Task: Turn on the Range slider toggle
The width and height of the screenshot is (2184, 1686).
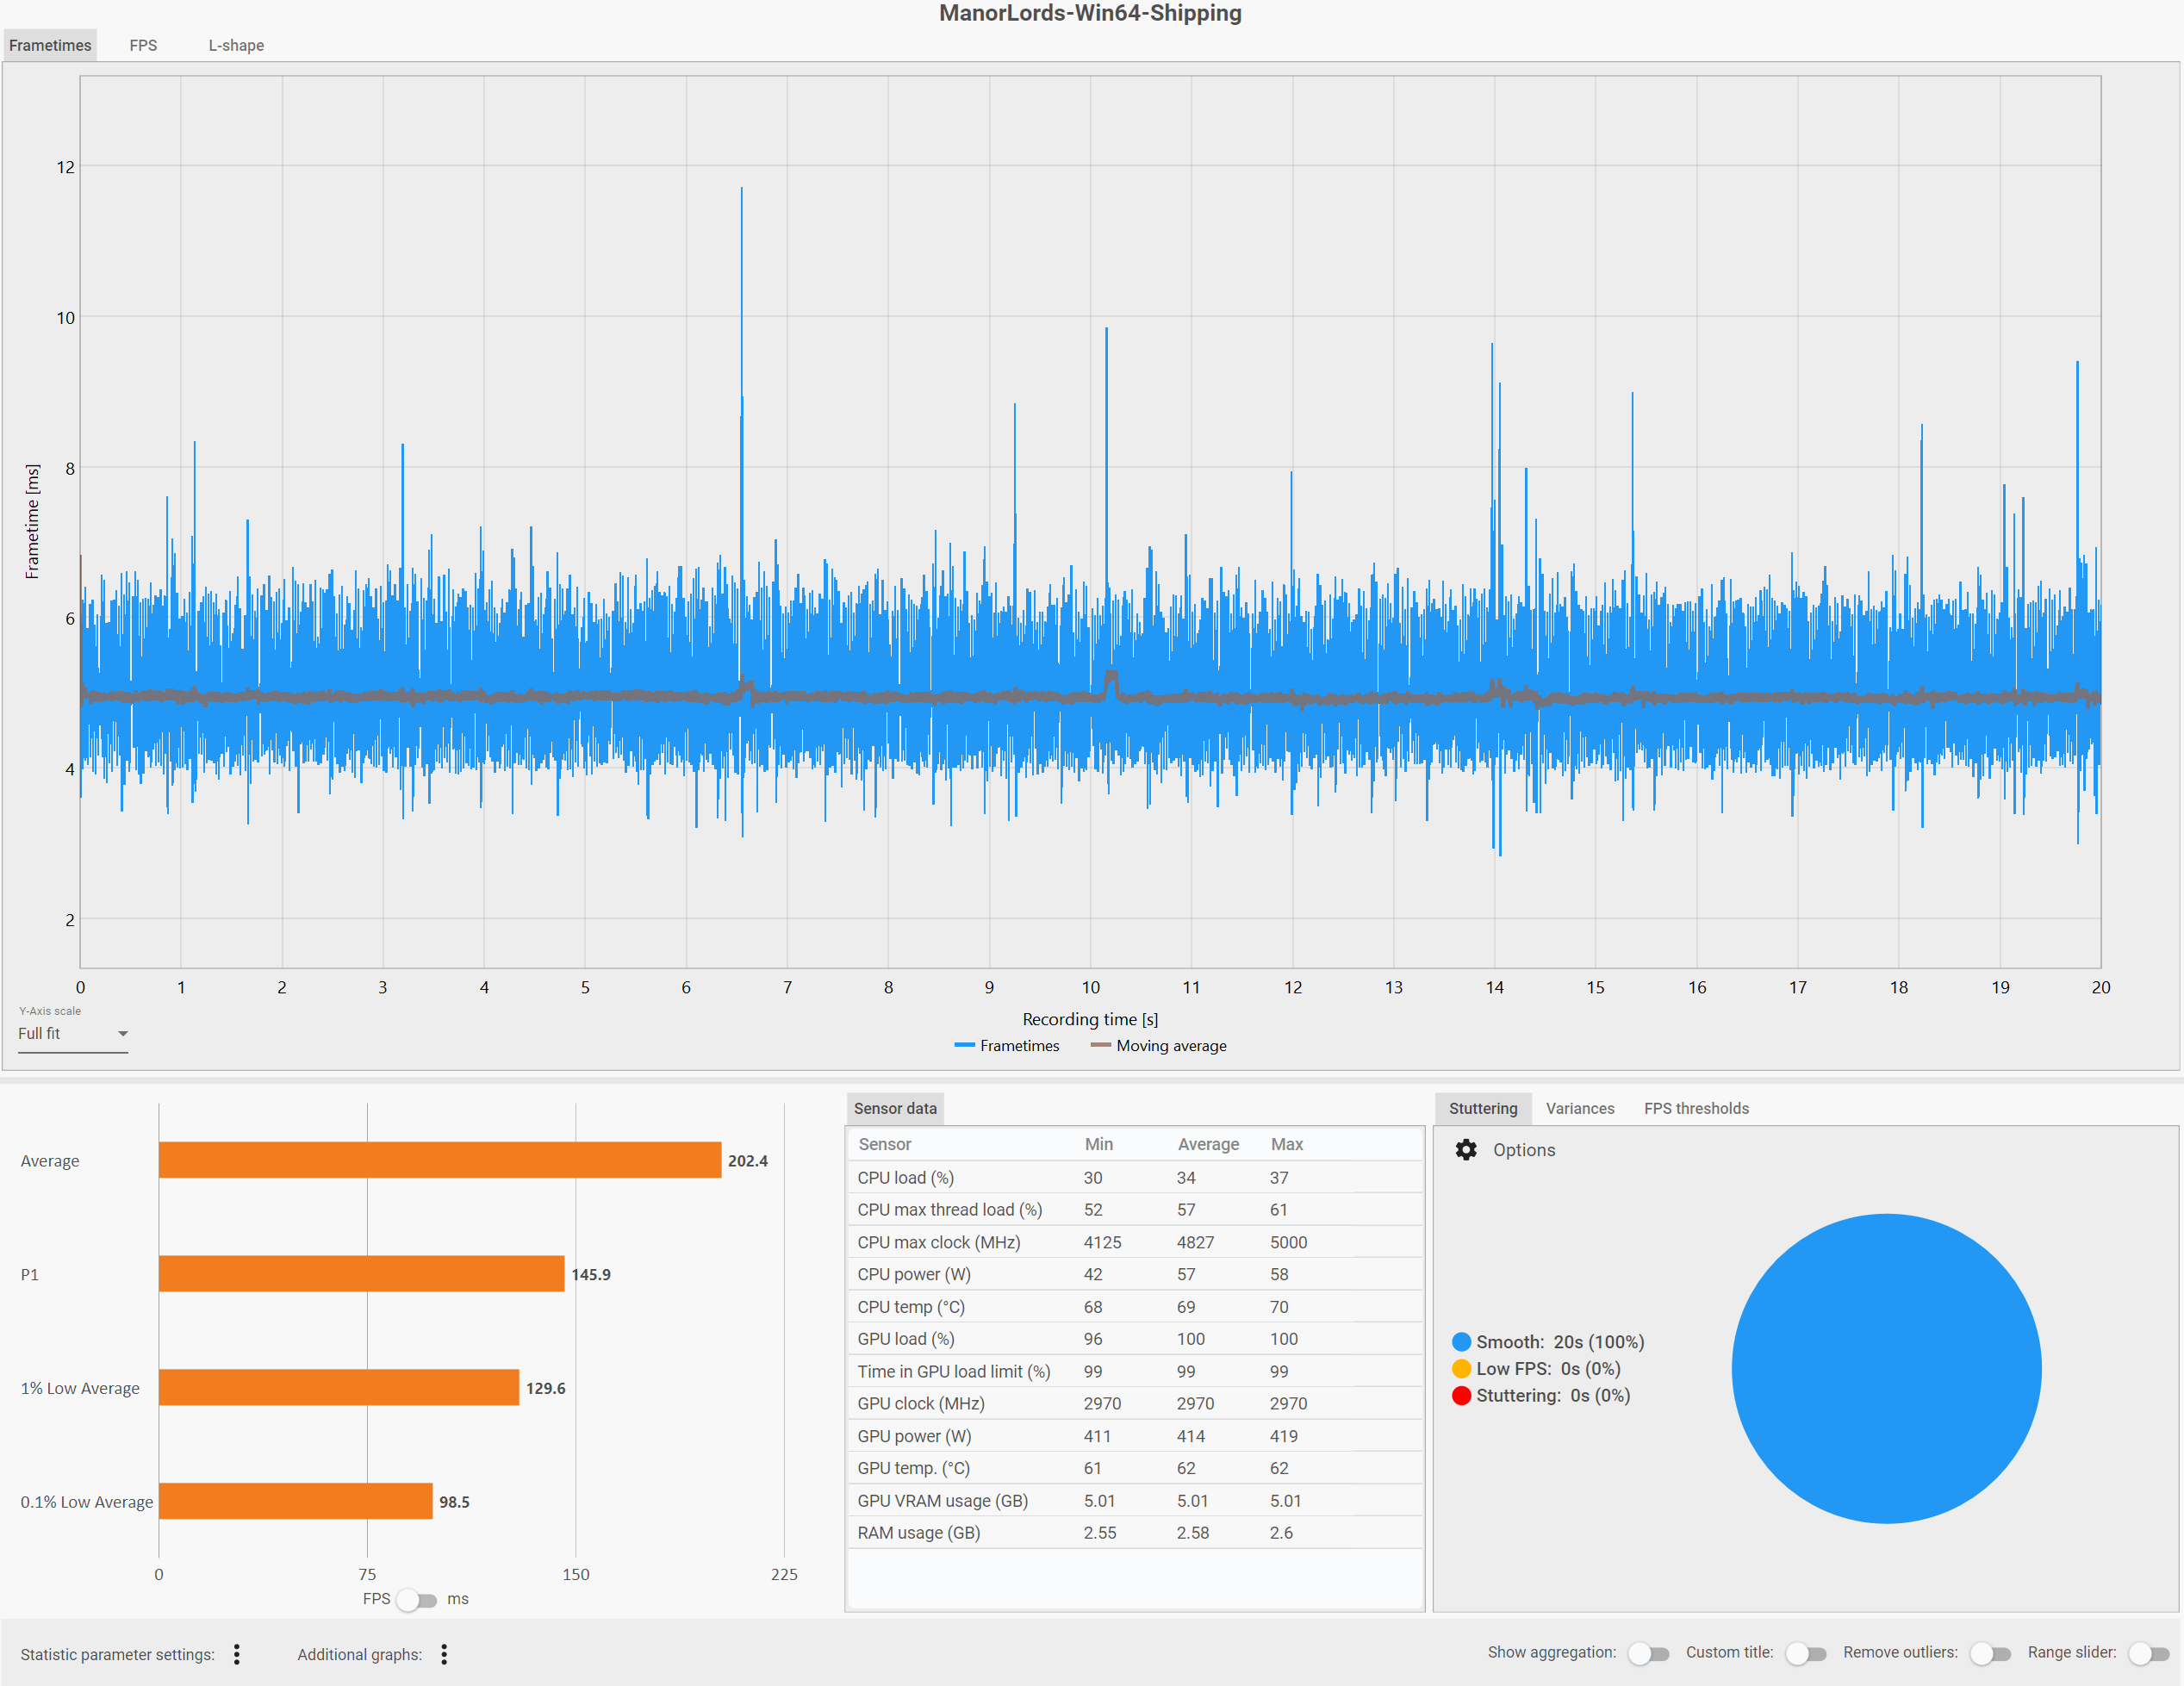Action: click(x=2147, y=1653)
